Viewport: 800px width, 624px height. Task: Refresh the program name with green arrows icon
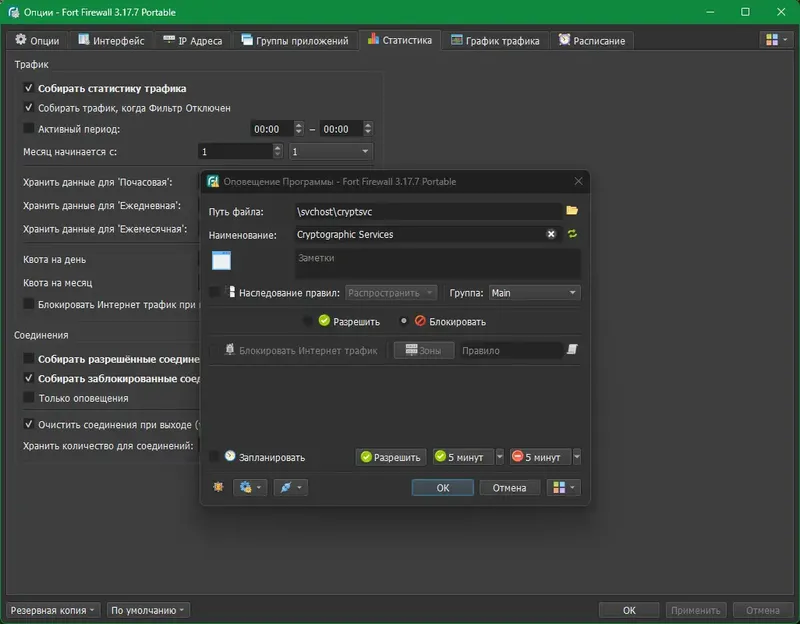coord(572,234)
